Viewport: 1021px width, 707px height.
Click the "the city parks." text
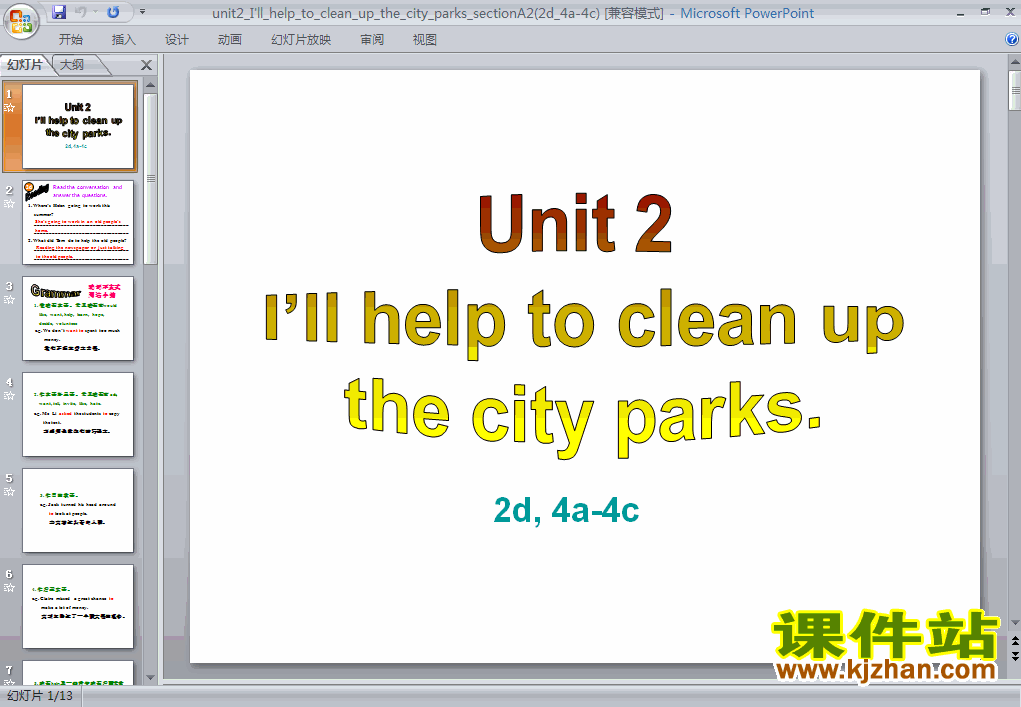(583, 417)
